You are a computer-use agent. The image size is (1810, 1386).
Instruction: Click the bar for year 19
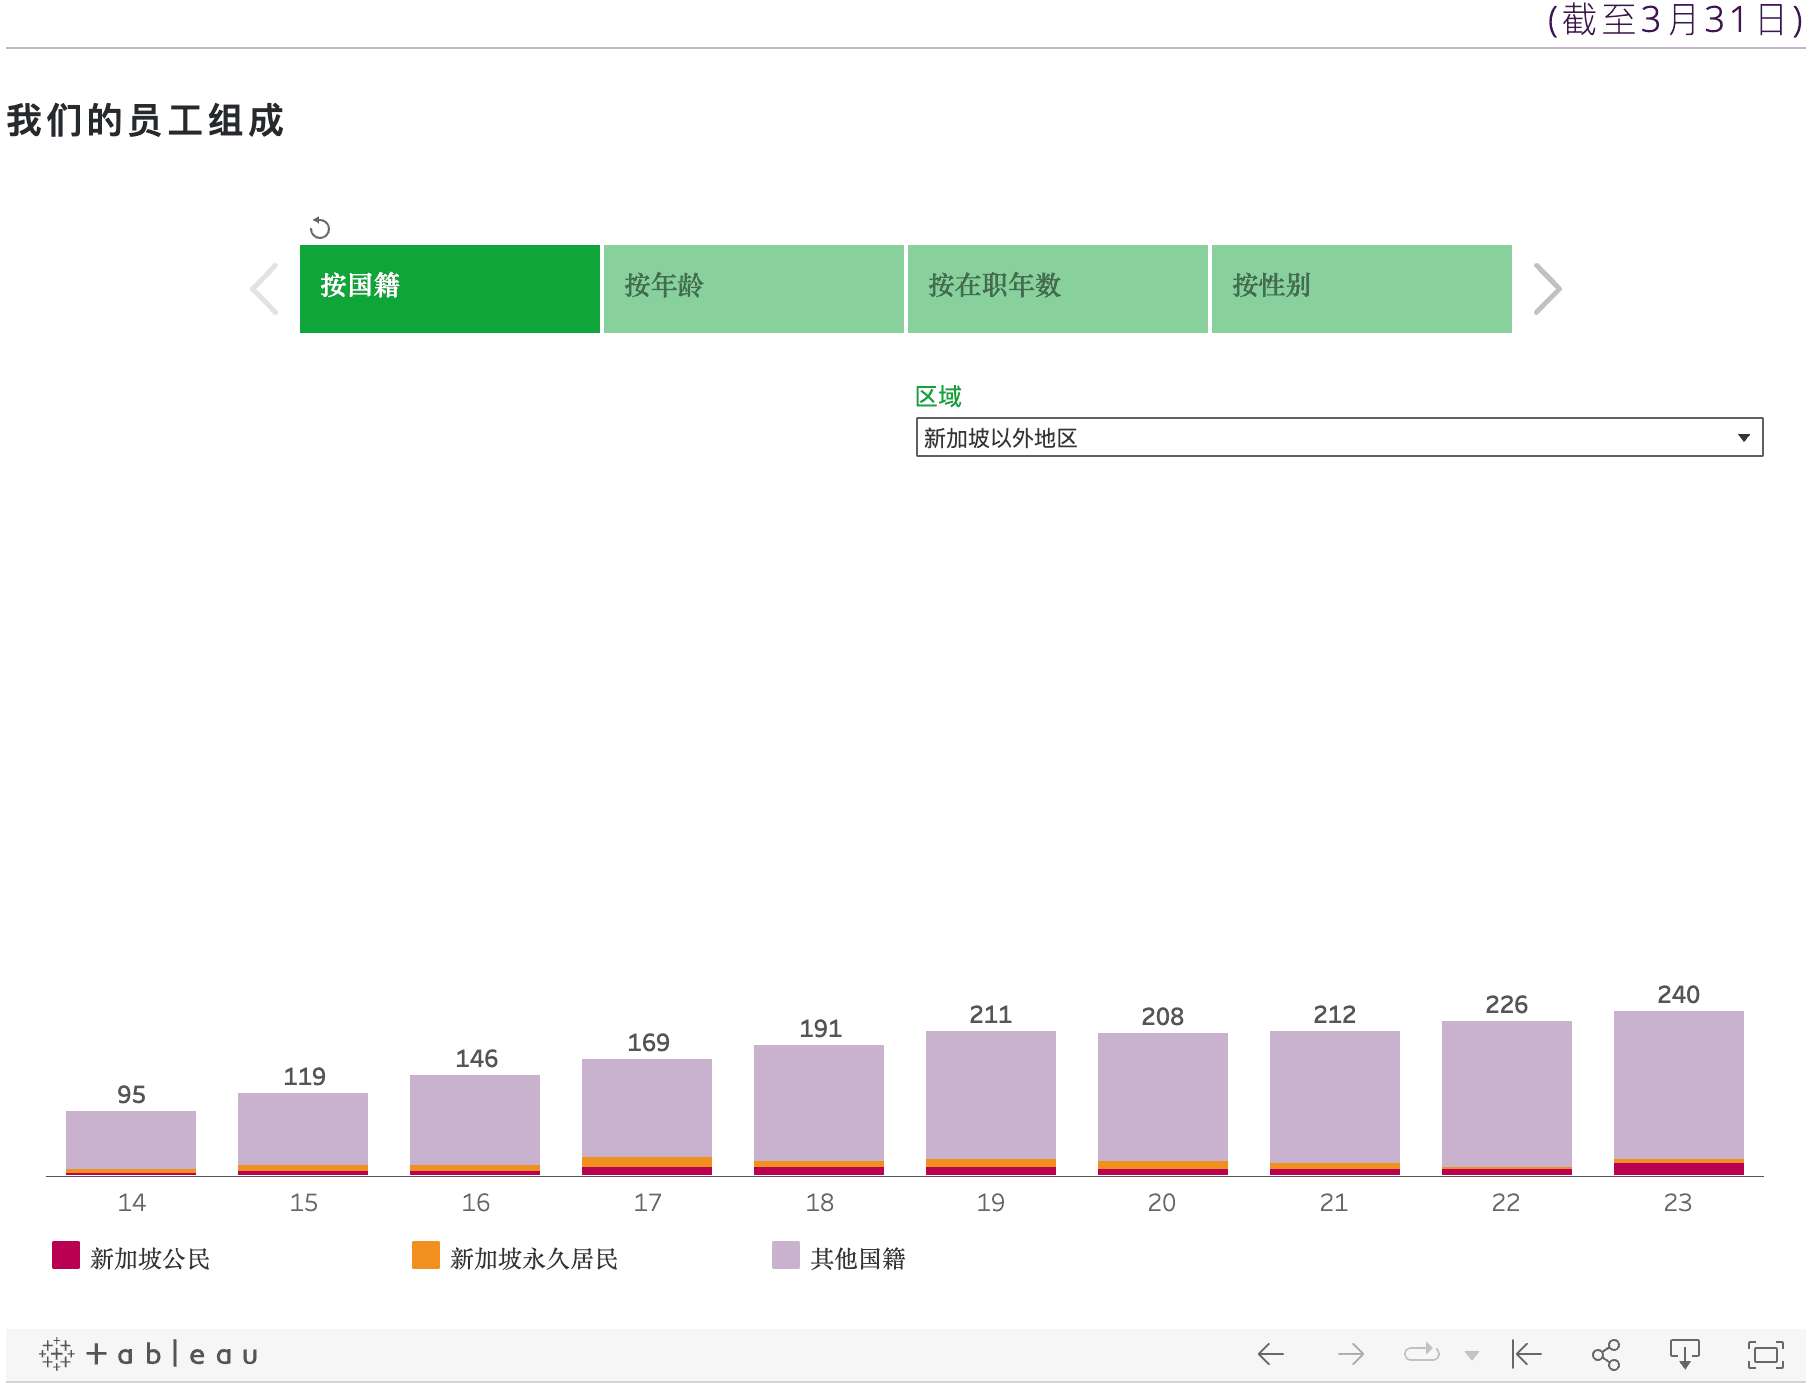991,1103
